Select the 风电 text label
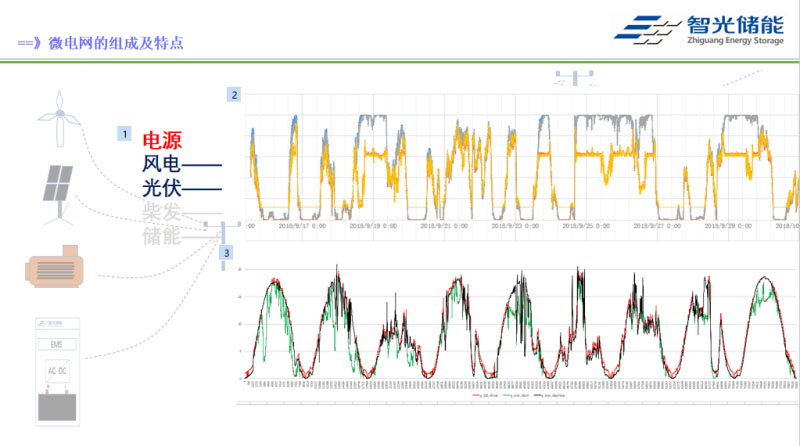Screen dimensions: 800x446 point(162,163)
